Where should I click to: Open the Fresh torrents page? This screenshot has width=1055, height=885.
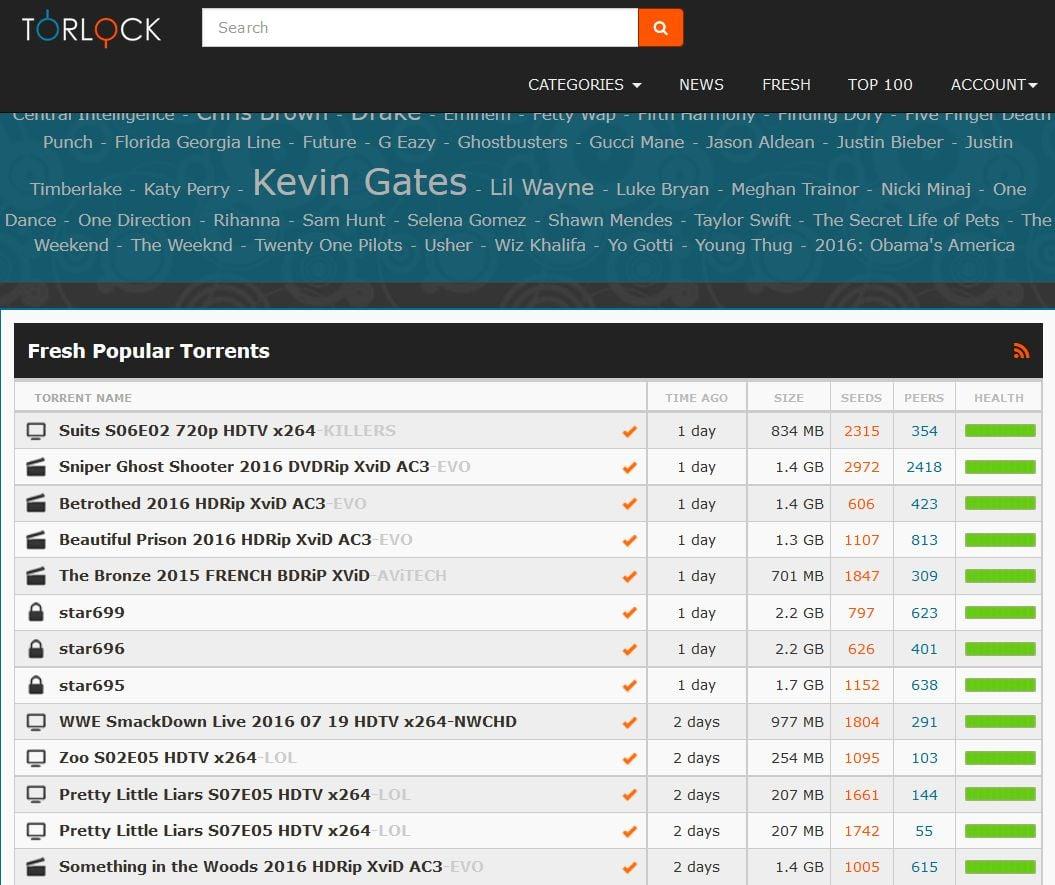tap(786, 85)
